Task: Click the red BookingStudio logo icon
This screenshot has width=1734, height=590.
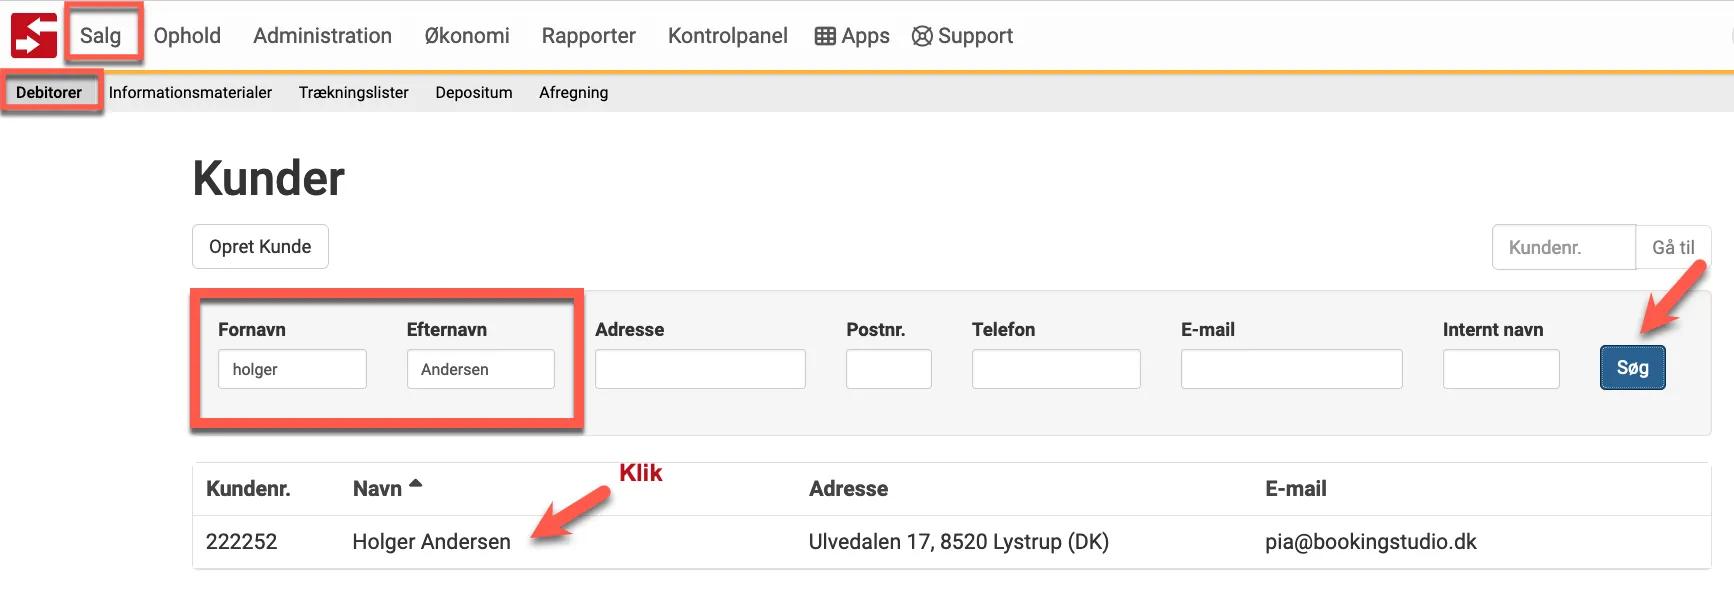Action: [33, 36]
